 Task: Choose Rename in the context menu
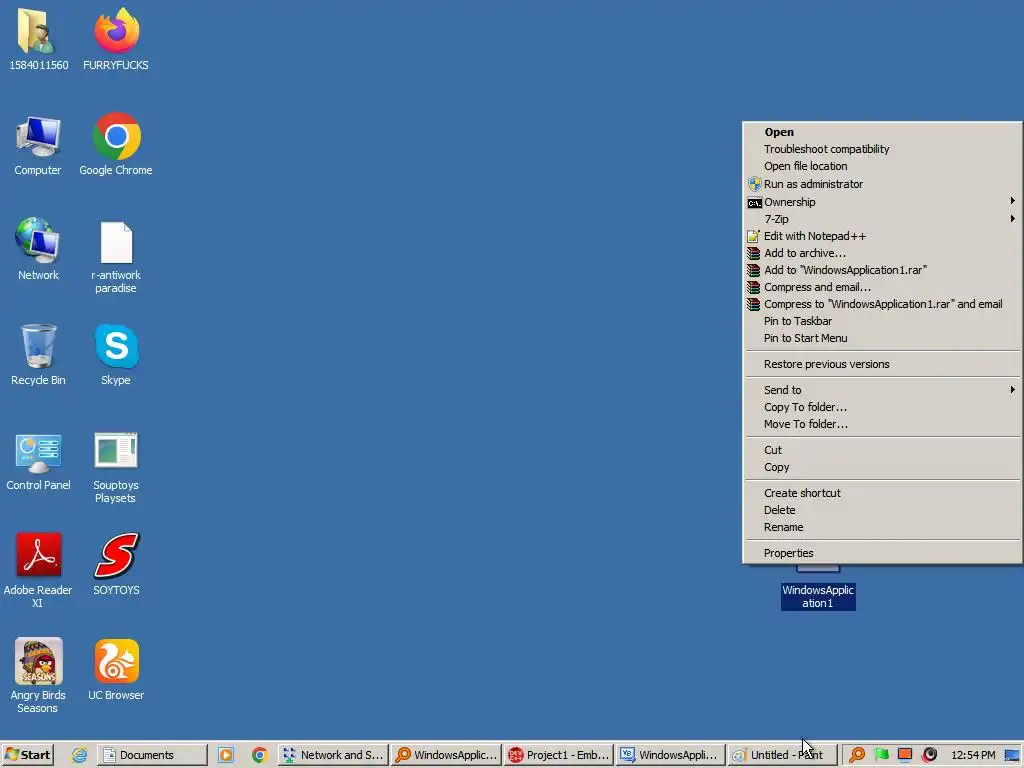point(883,527)
